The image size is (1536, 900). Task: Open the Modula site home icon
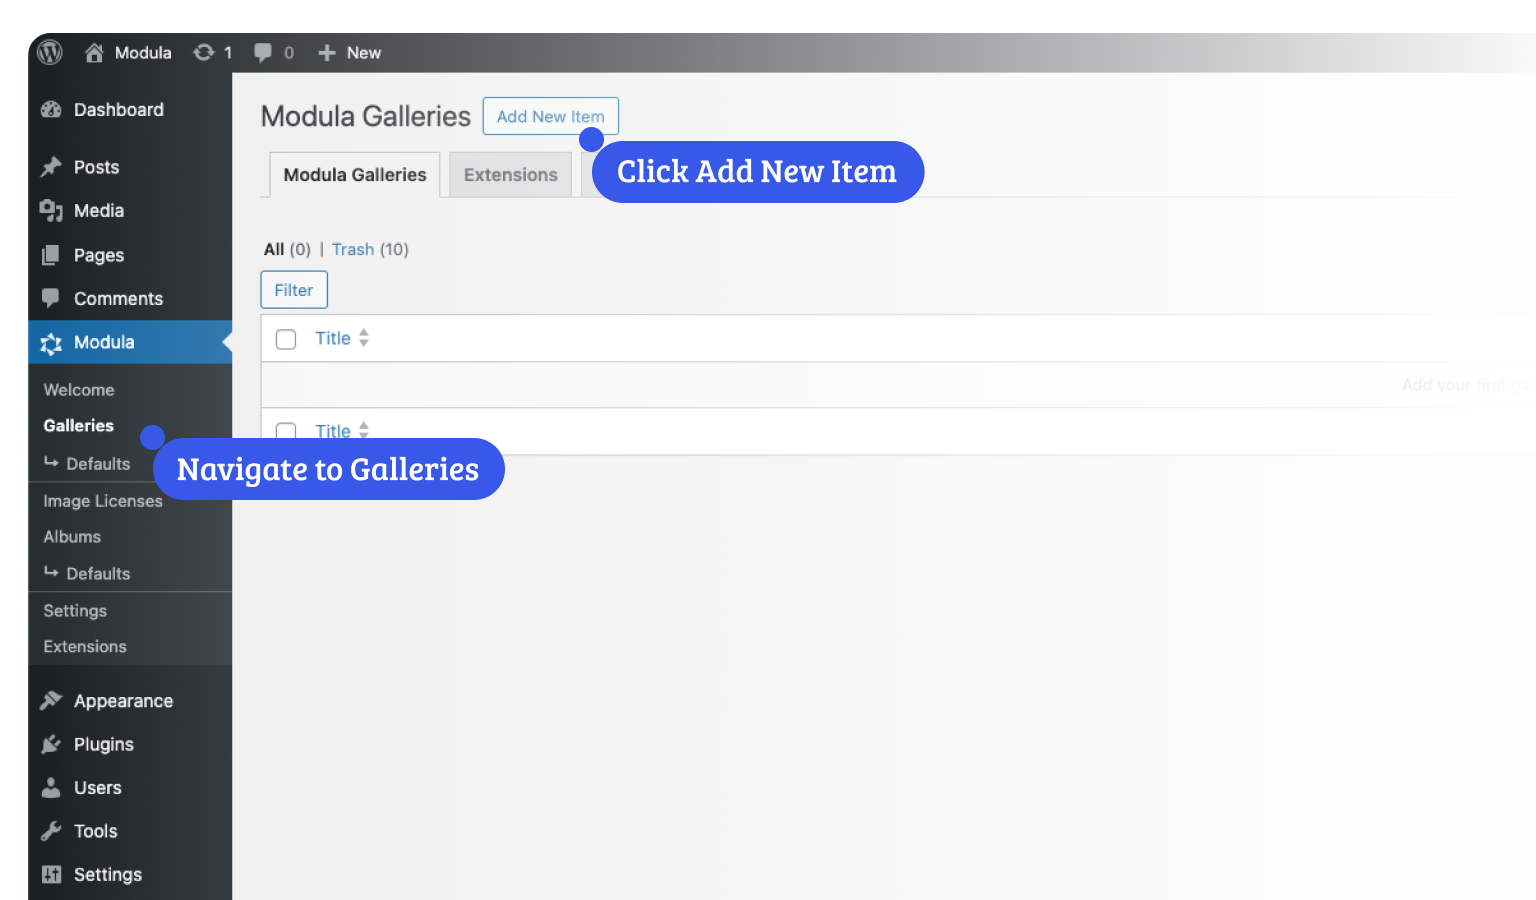tap(94, 53)
